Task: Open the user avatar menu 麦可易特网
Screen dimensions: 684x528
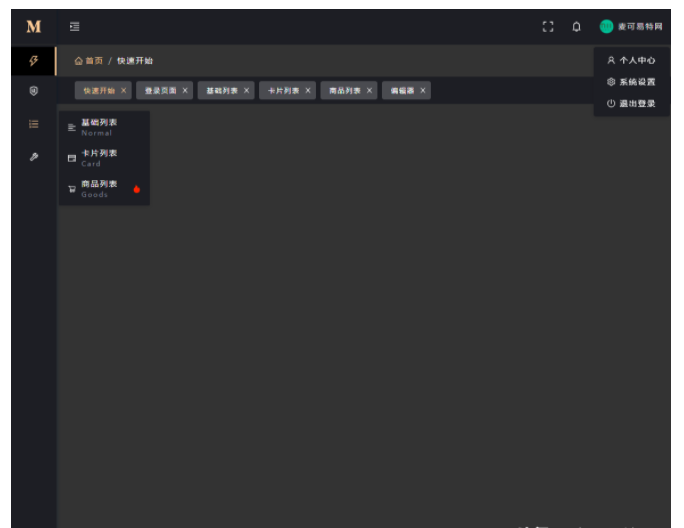Action: [631, 27]
